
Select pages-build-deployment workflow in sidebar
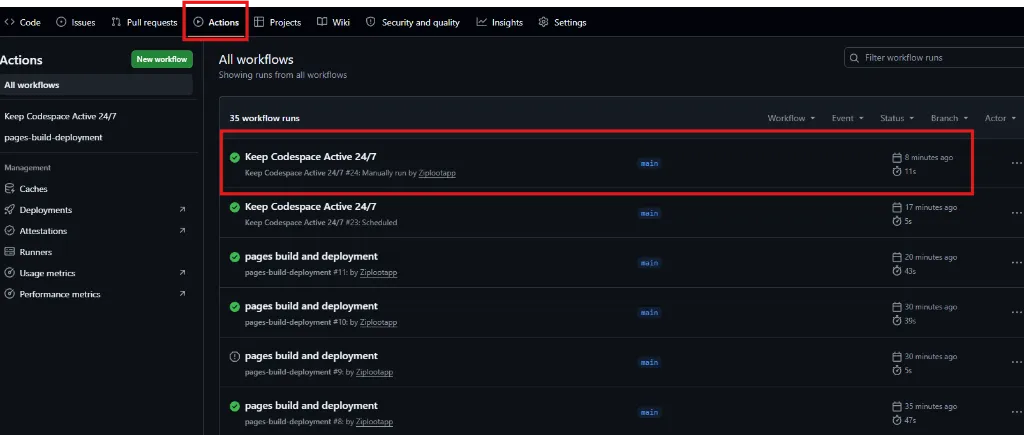[x=53, y=137]
